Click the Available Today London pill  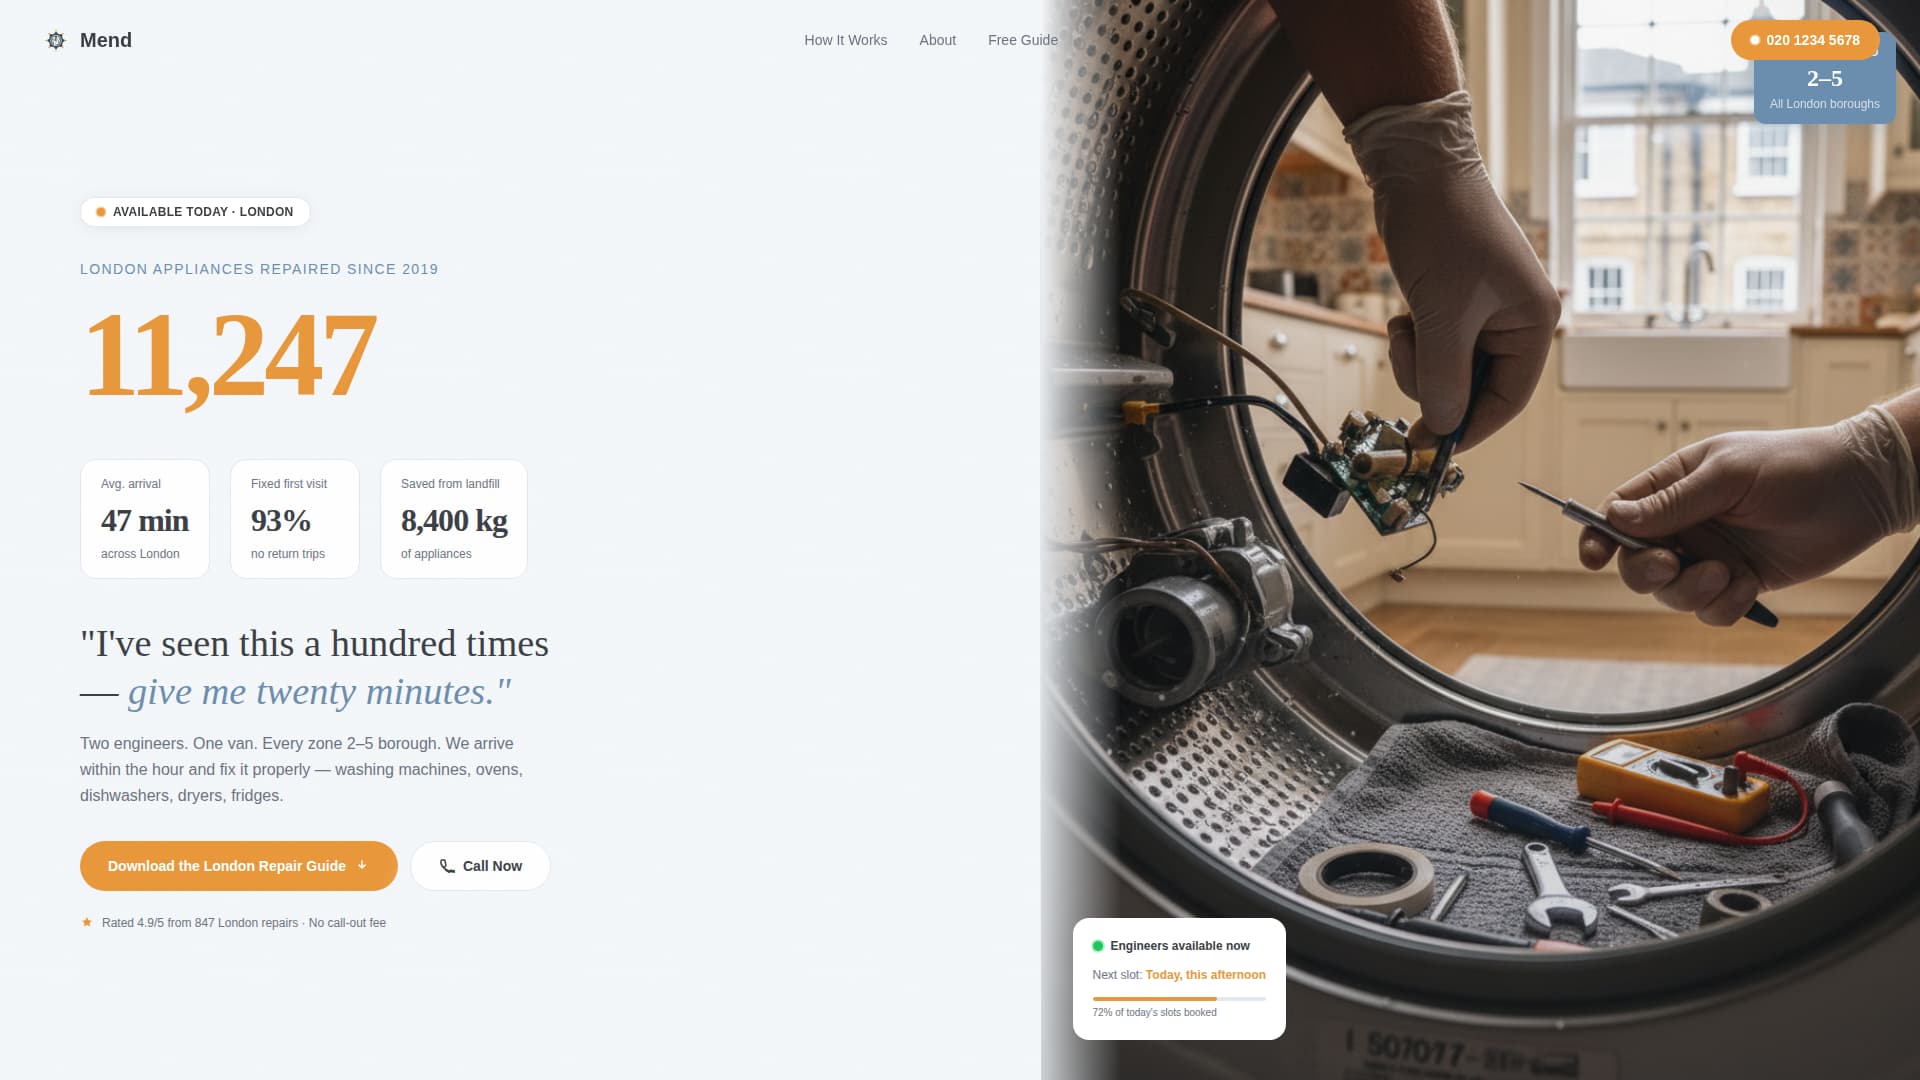(195, 212)
